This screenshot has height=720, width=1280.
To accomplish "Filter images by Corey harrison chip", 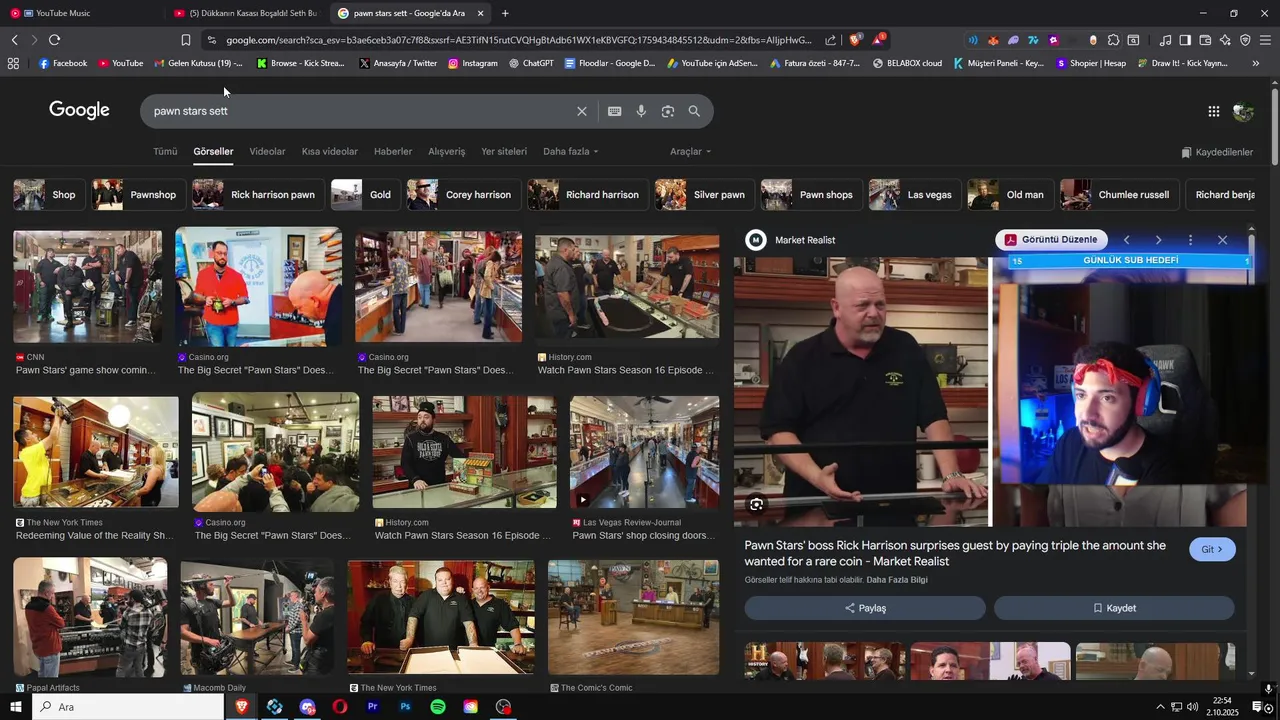I will tap(463, 195).
